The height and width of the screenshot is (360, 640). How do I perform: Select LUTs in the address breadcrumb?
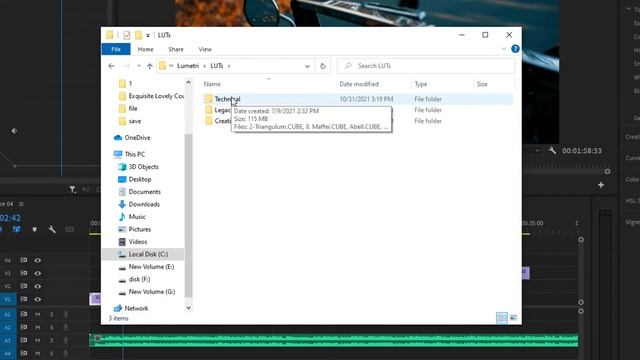[x=217, y=66]
